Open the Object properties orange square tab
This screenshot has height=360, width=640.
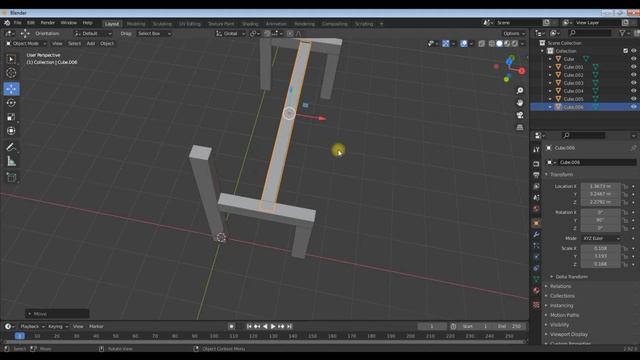point(536,223)
